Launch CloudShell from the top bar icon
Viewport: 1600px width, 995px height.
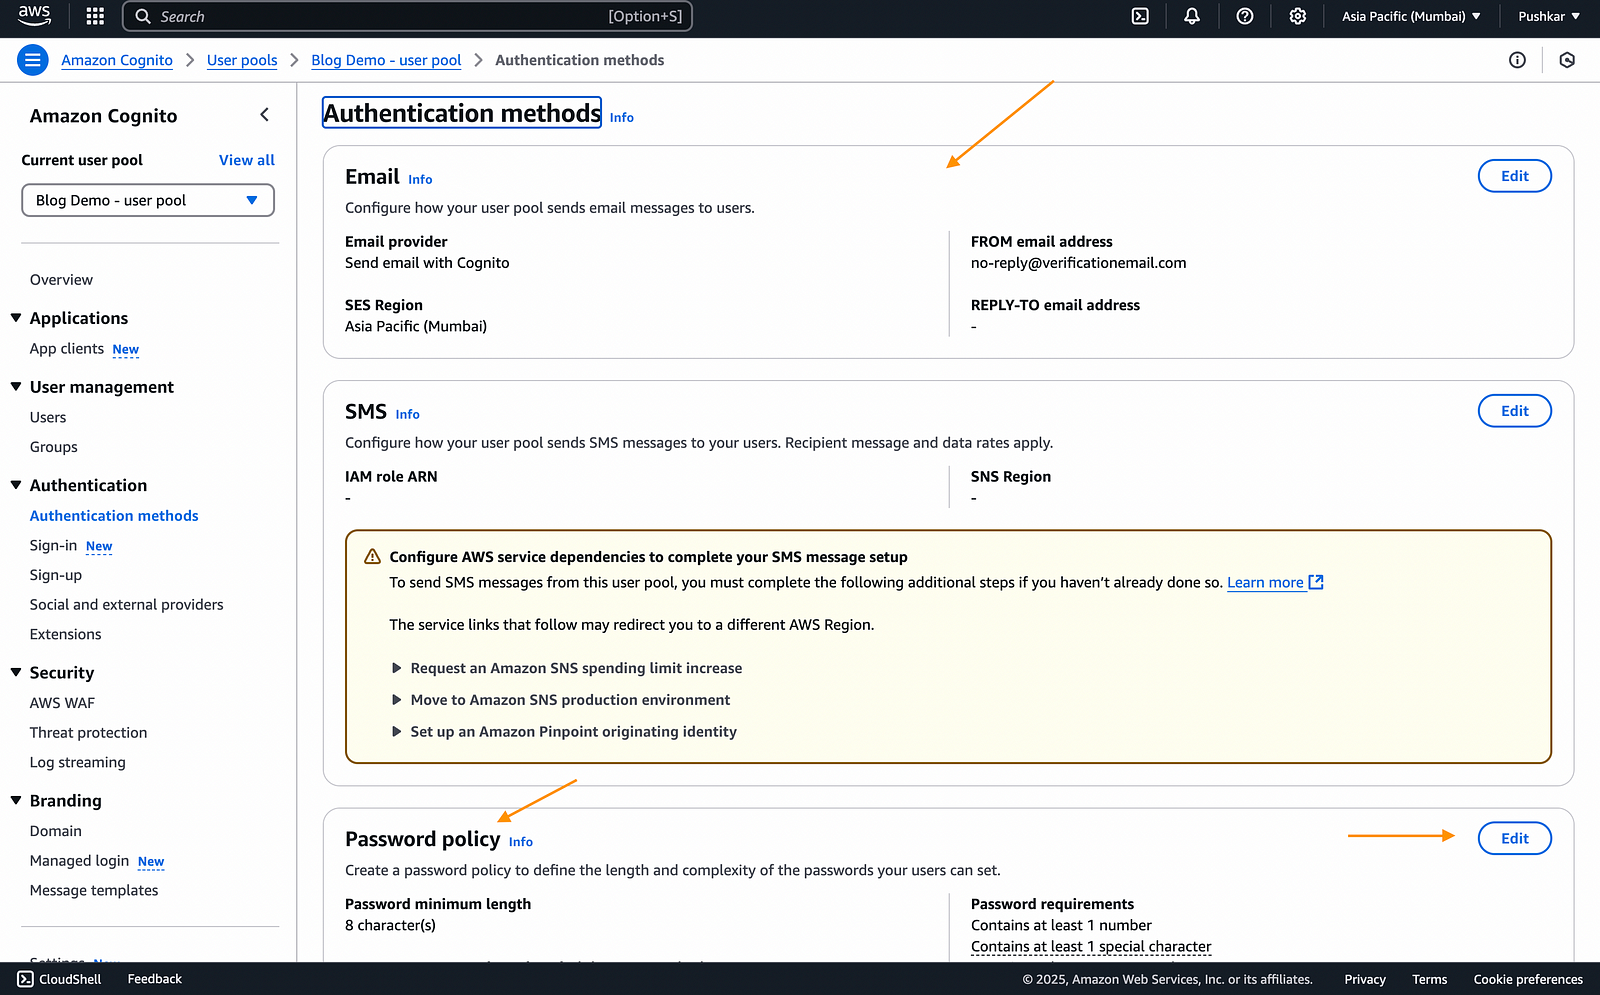[1140, 16]
